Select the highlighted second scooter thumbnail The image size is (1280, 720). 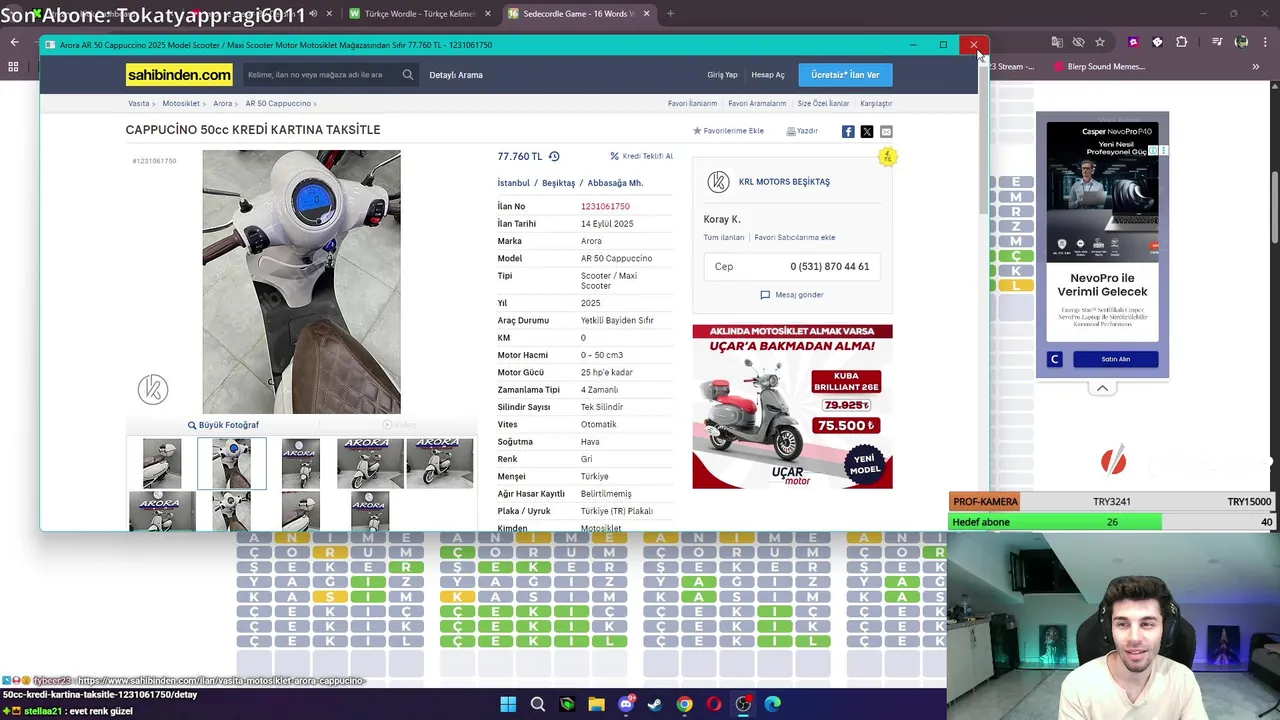[x=232, y=463]
